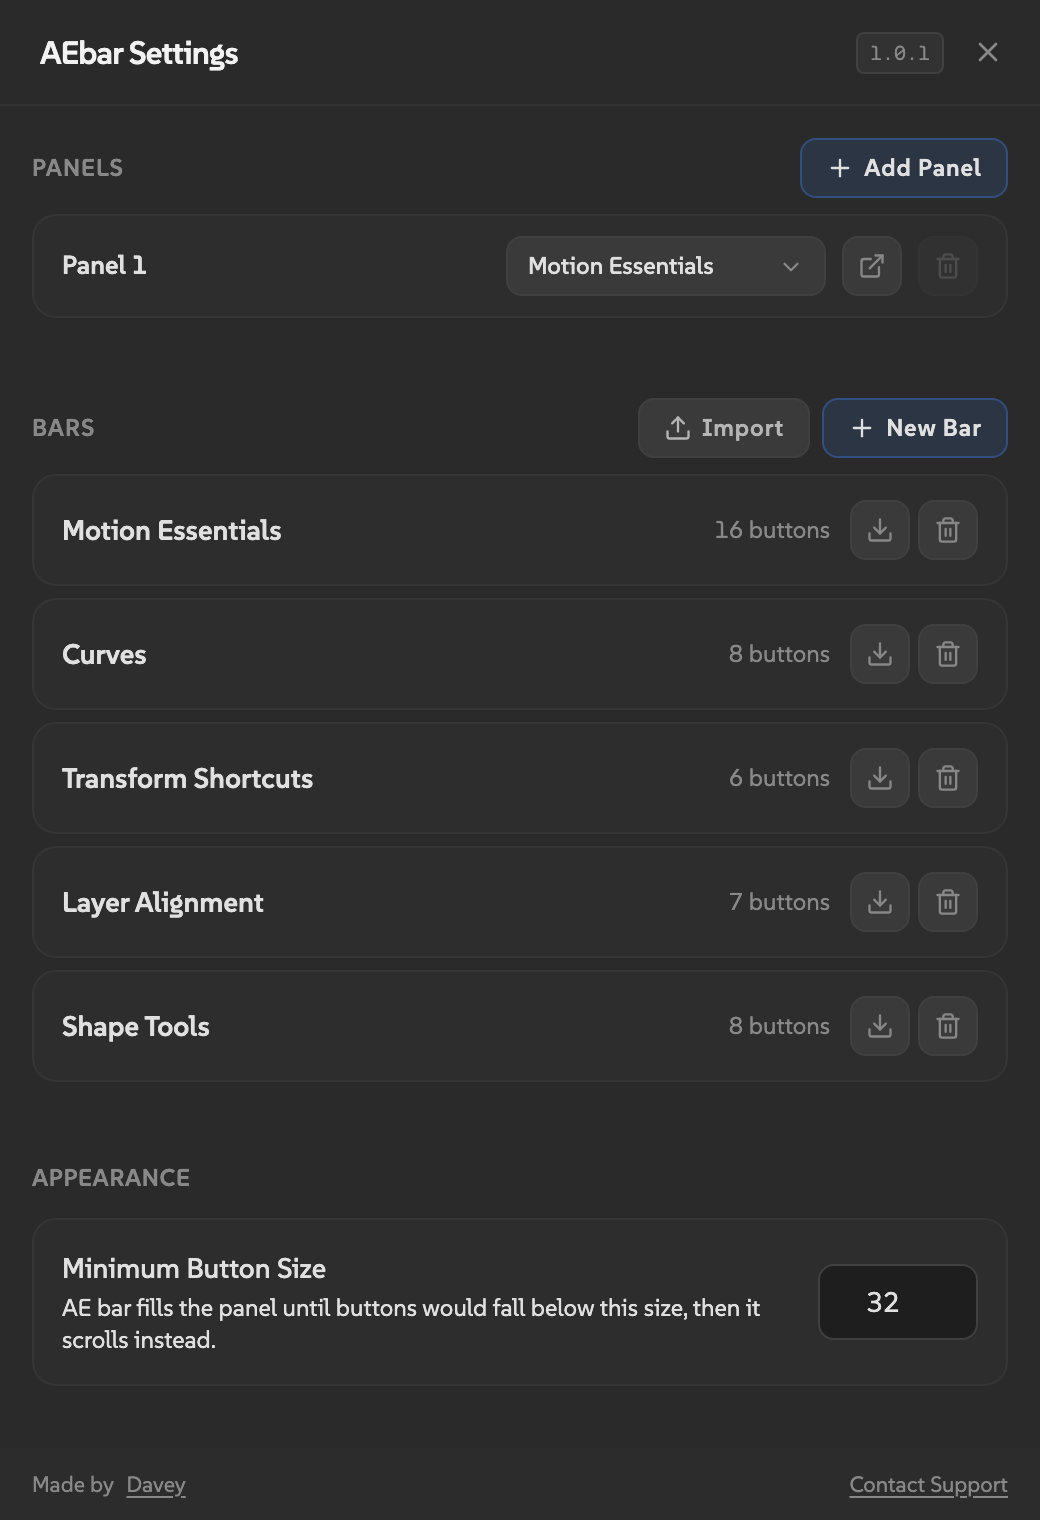Expand the Motion Essentials dropdown chevron

coord(791,266)
